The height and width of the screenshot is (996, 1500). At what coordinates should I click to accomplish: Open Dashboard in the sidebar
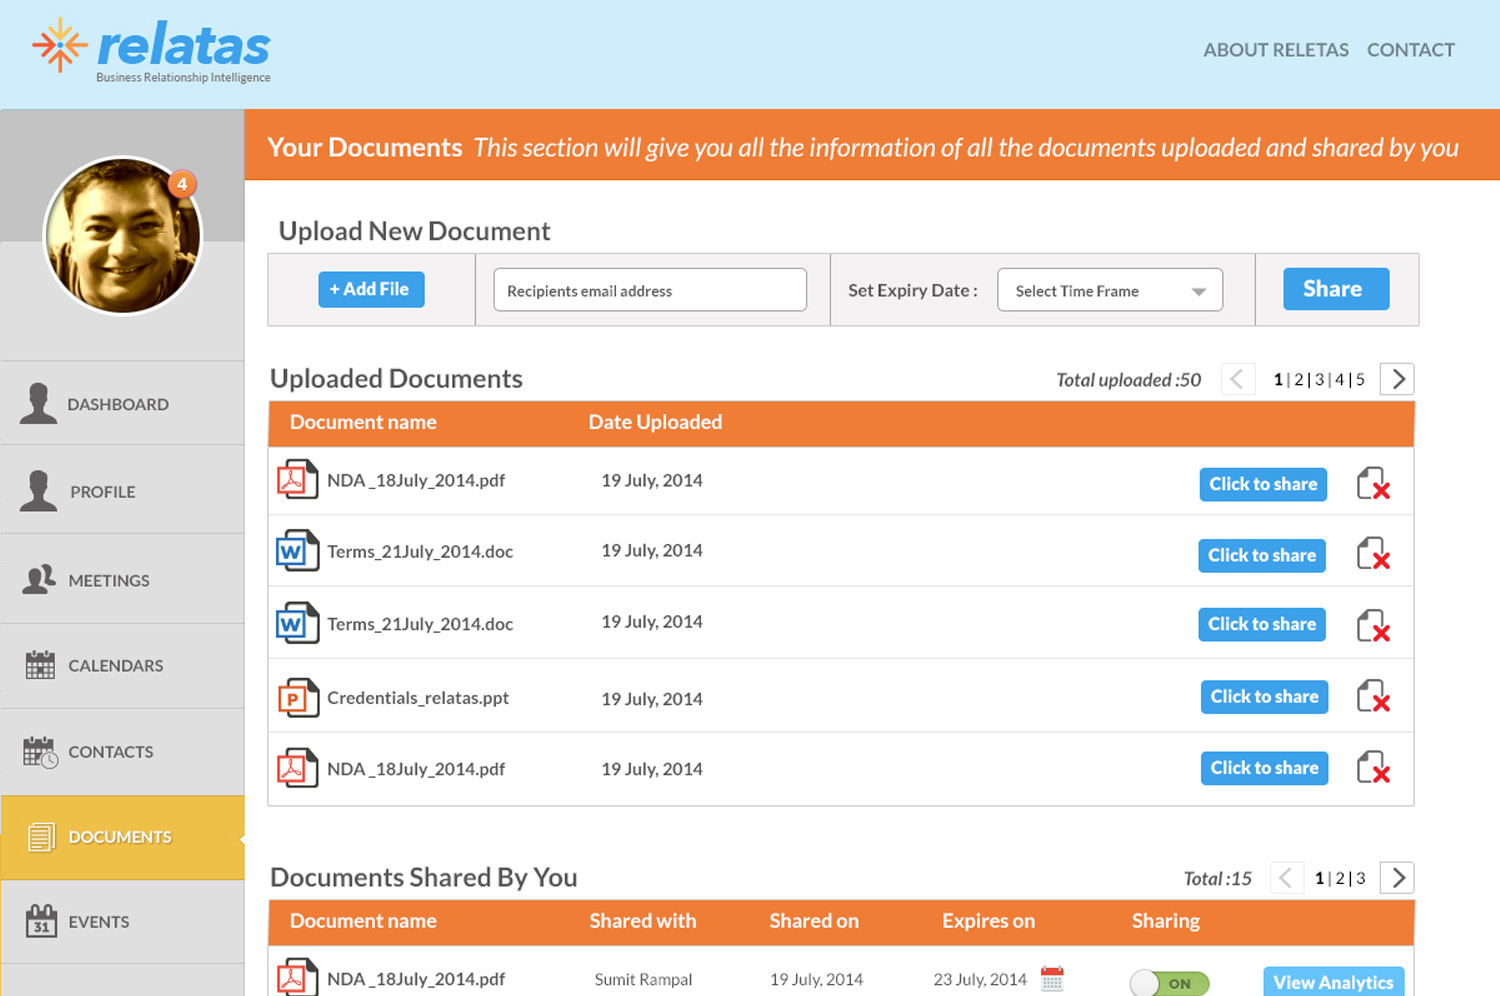click(118, 404)
